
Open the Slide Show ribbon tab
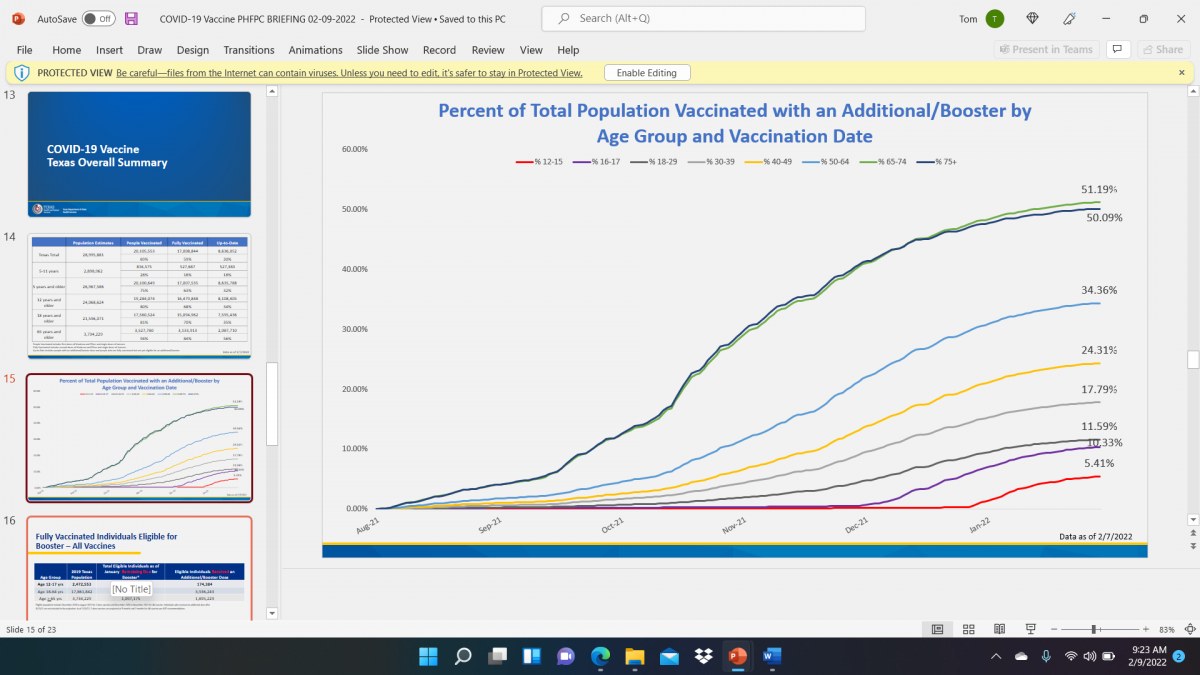[x=382, y=50]
